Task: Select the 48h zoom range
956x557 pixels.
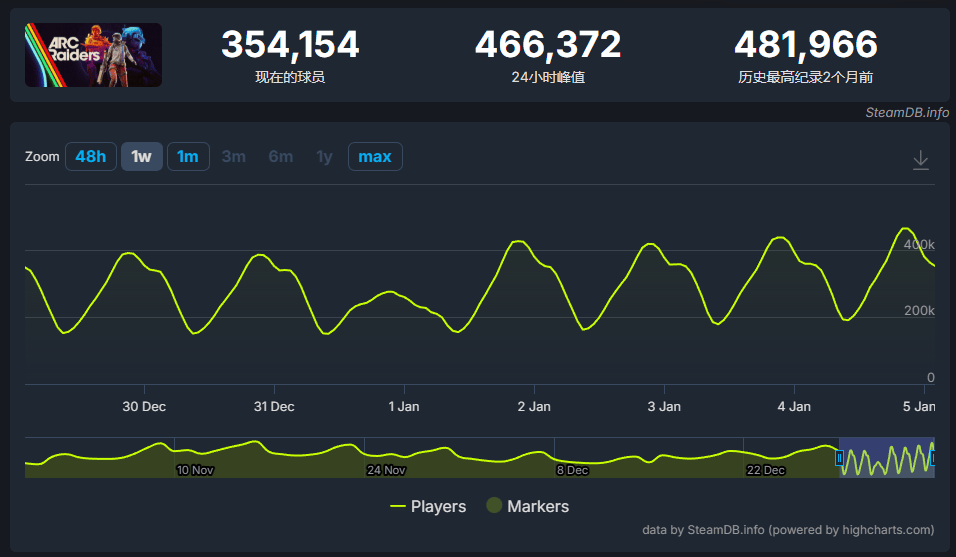Action: [x=90, y=157]
